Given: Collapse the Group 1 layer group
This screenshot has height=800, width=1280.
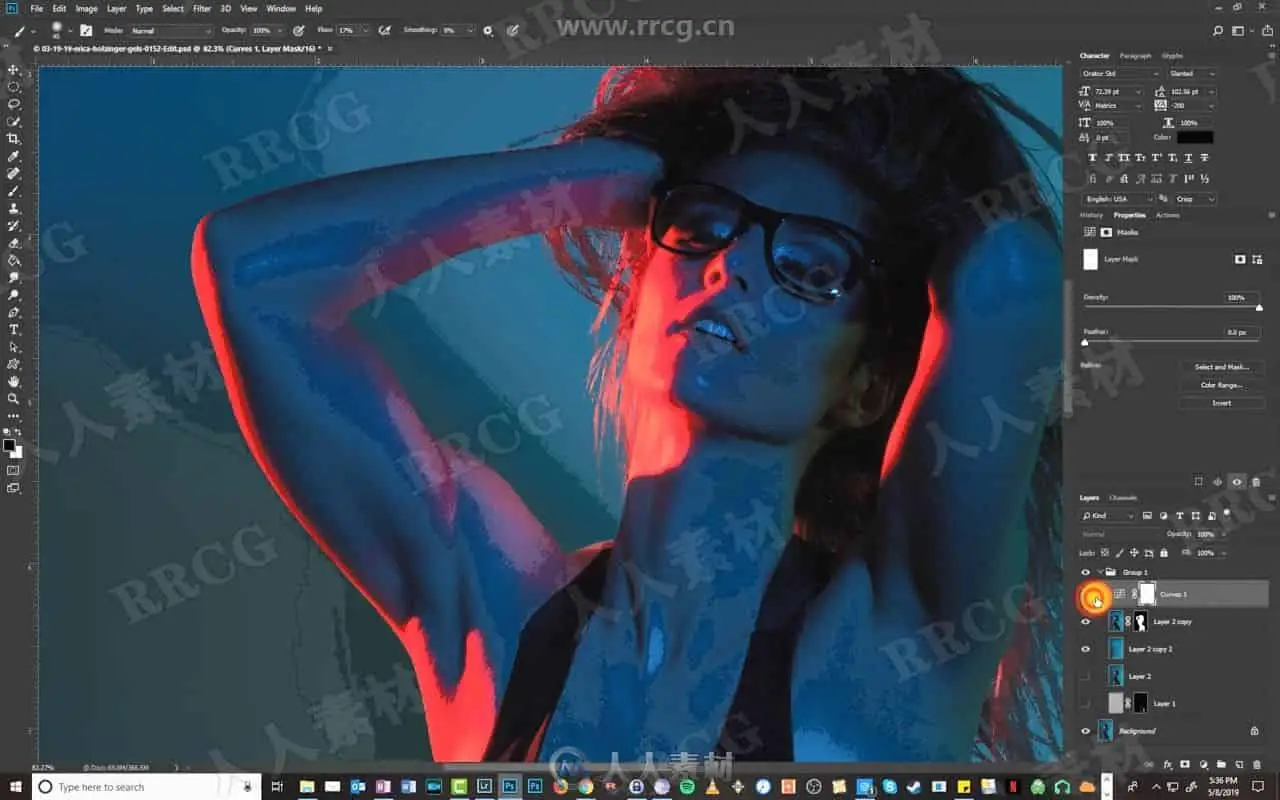Looking at the screenshot, I should coord(1100,572).
